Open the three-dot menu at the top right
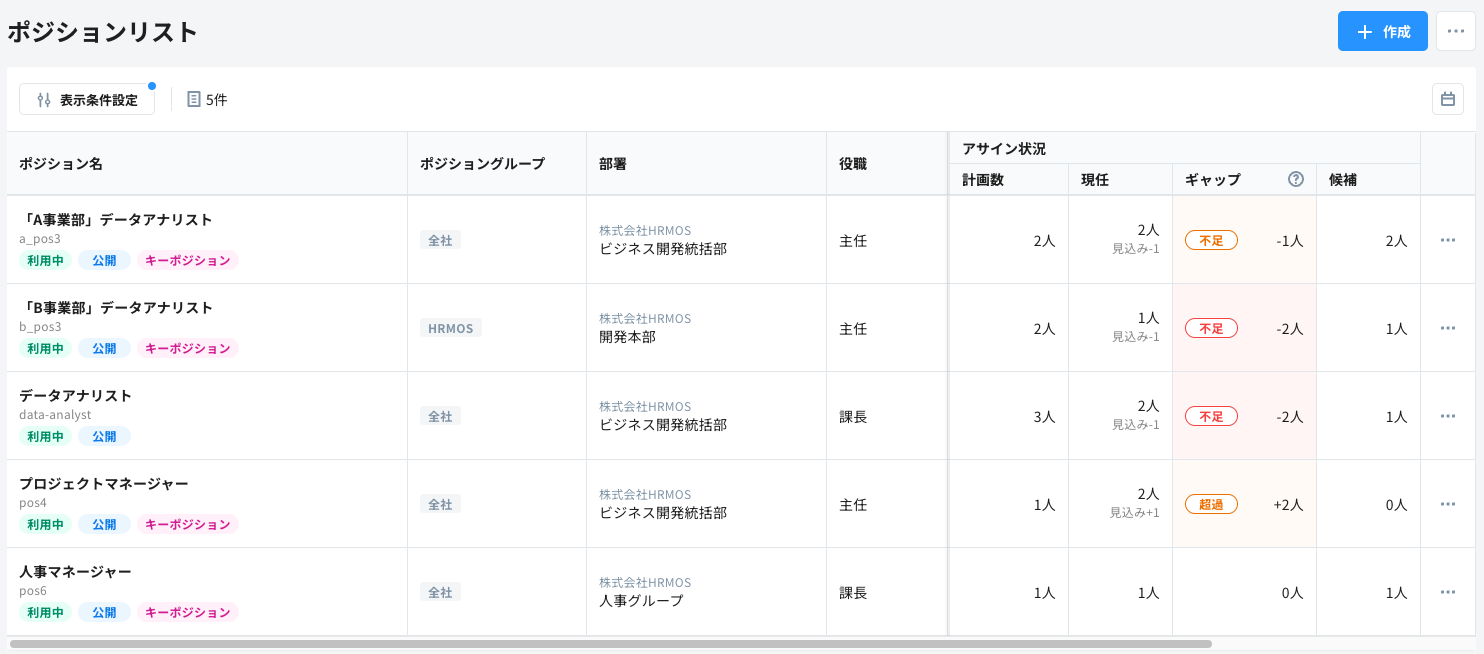1484x654 pixels. pos(1455,31)
